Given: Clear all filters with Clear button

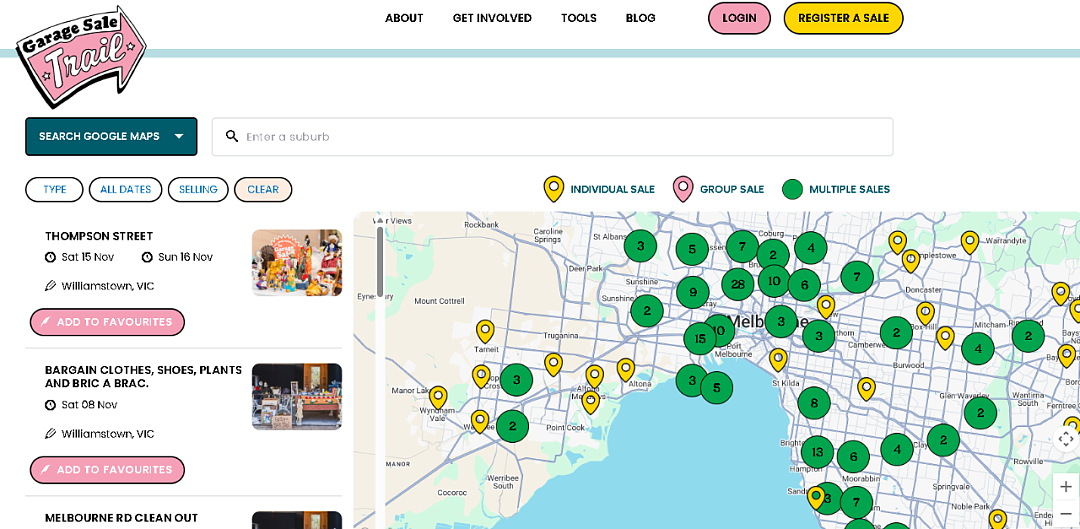Looking at the screenshot, I should pos(263,189).
